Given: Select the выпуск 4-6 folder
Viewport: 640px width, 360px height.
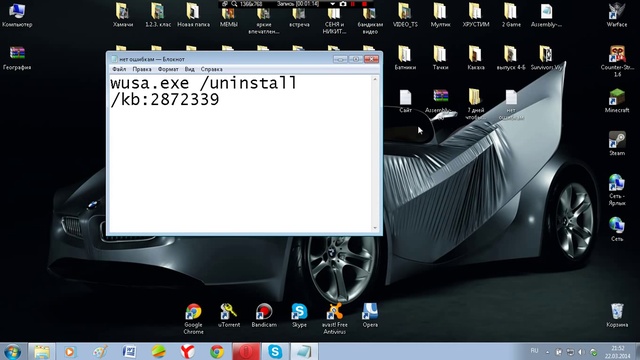Looking at the screenshot, I should click(511, 58).
